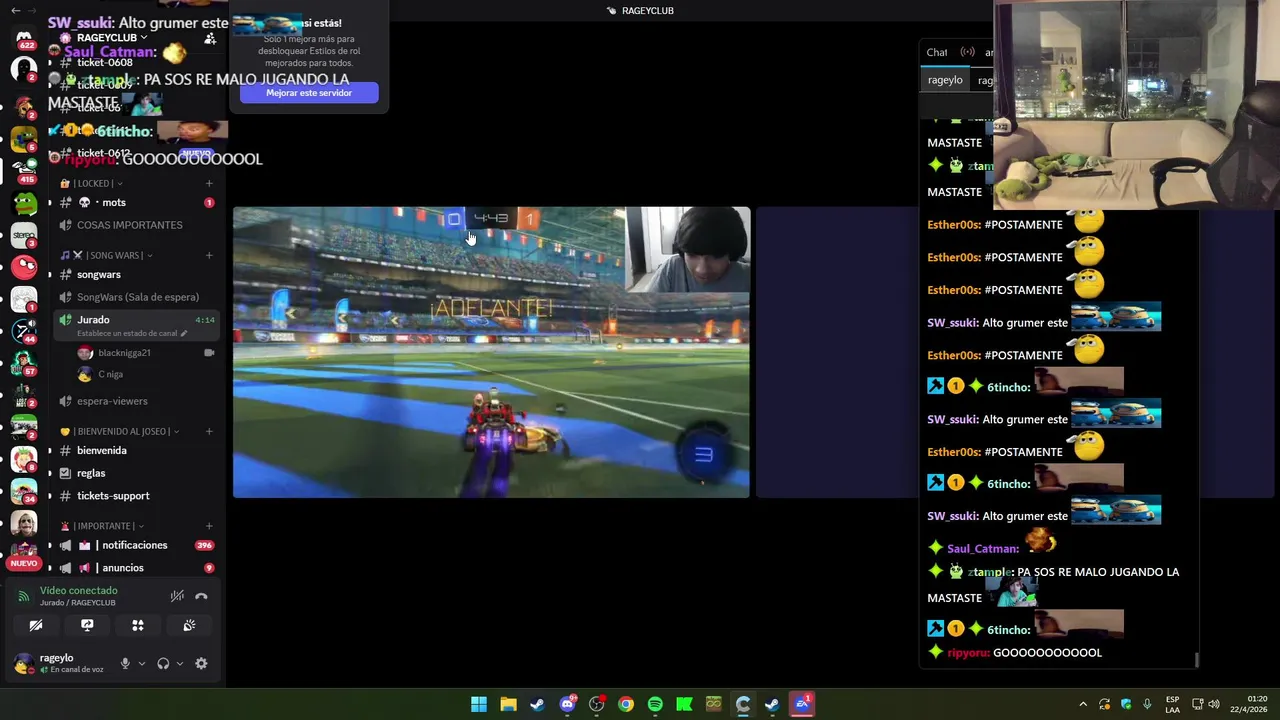
Task: Open notificaciones announcement channel
Action: click(x=136, y=545)
